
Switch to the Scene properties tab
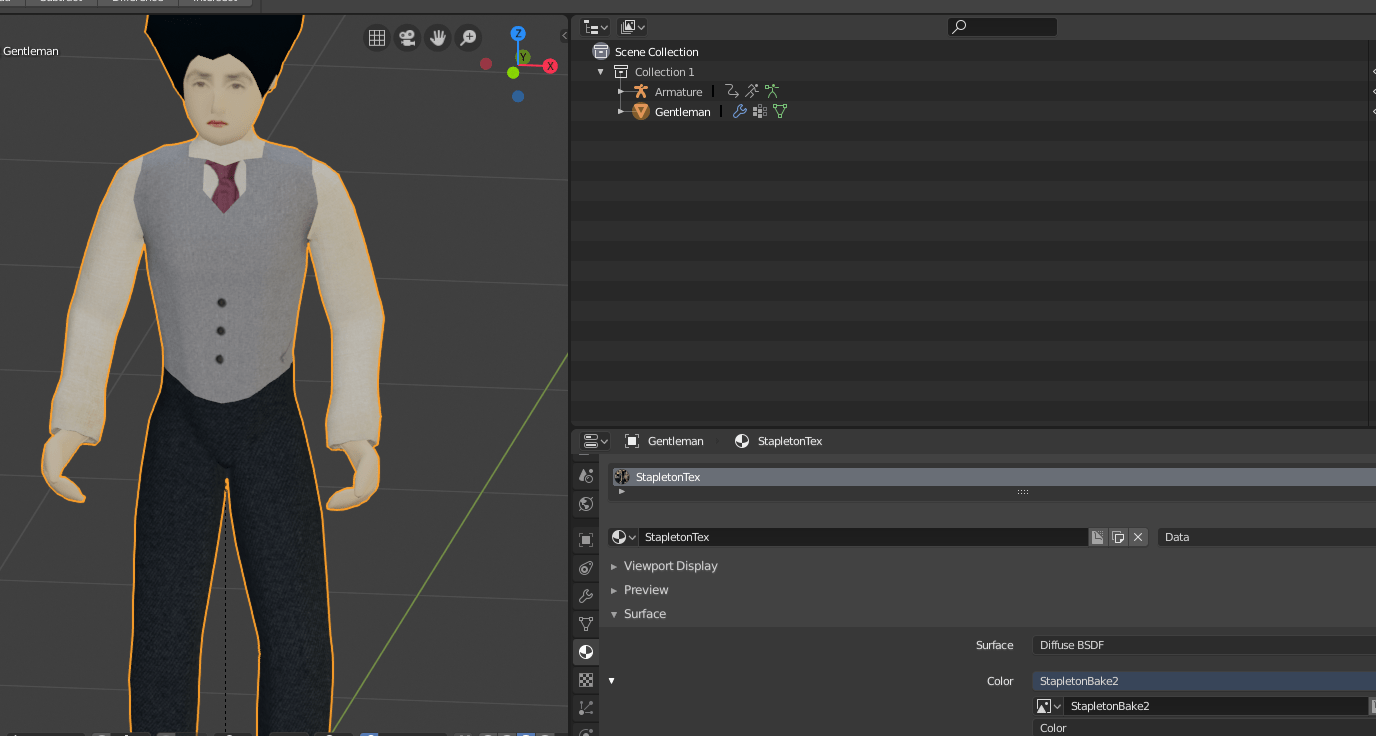point(586,476)
